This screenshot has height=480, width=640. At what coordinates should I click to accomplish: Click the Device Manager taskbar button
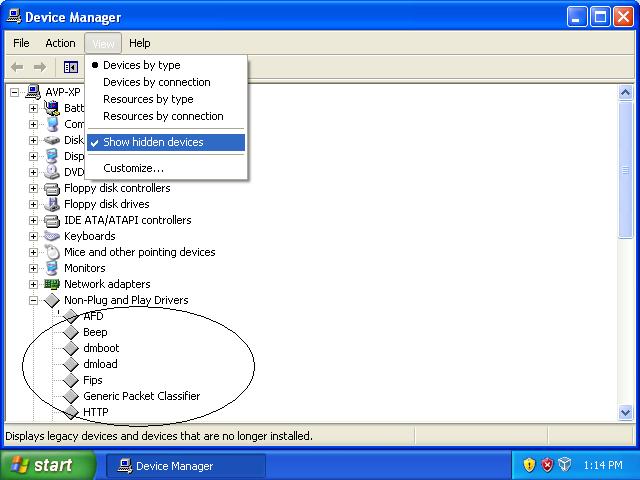[186, 466]
